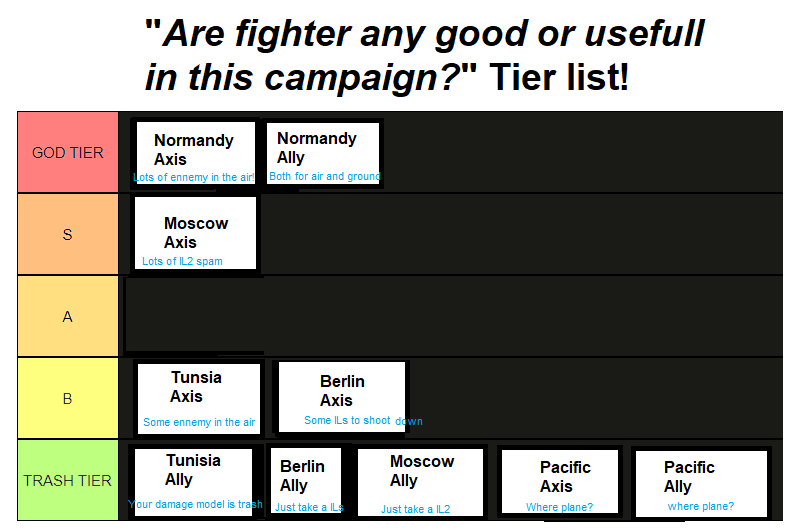Click empty space in the S tier row
This screenshot has width=801, height=530.
pos(520,235)
